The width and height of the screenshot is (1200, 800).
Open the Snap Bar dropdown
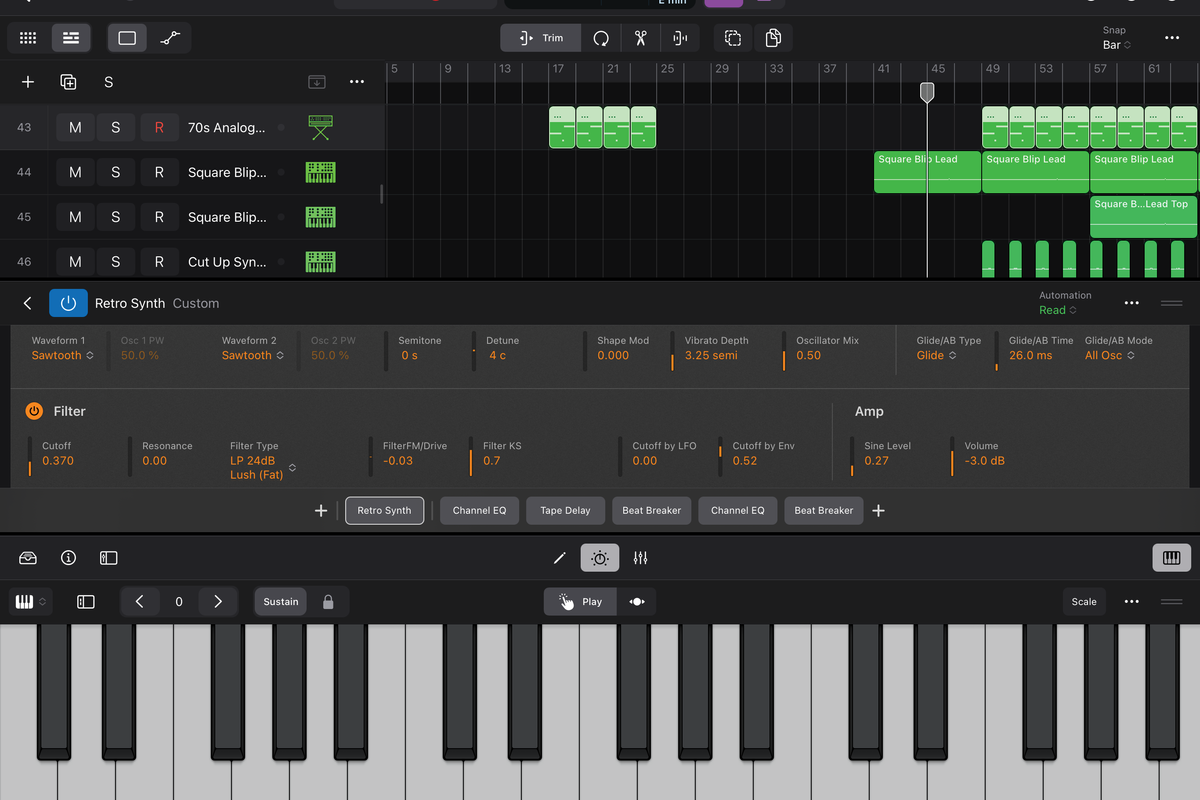click(x=1115, y=44)
